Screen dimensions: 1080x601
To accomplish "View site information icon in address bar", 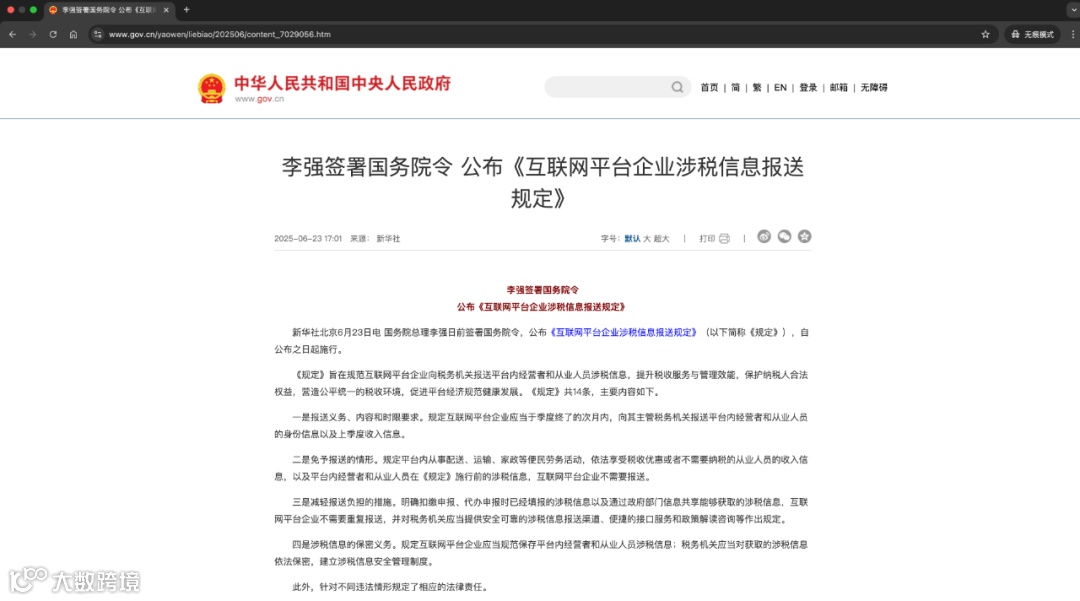I will pos(98,34).
